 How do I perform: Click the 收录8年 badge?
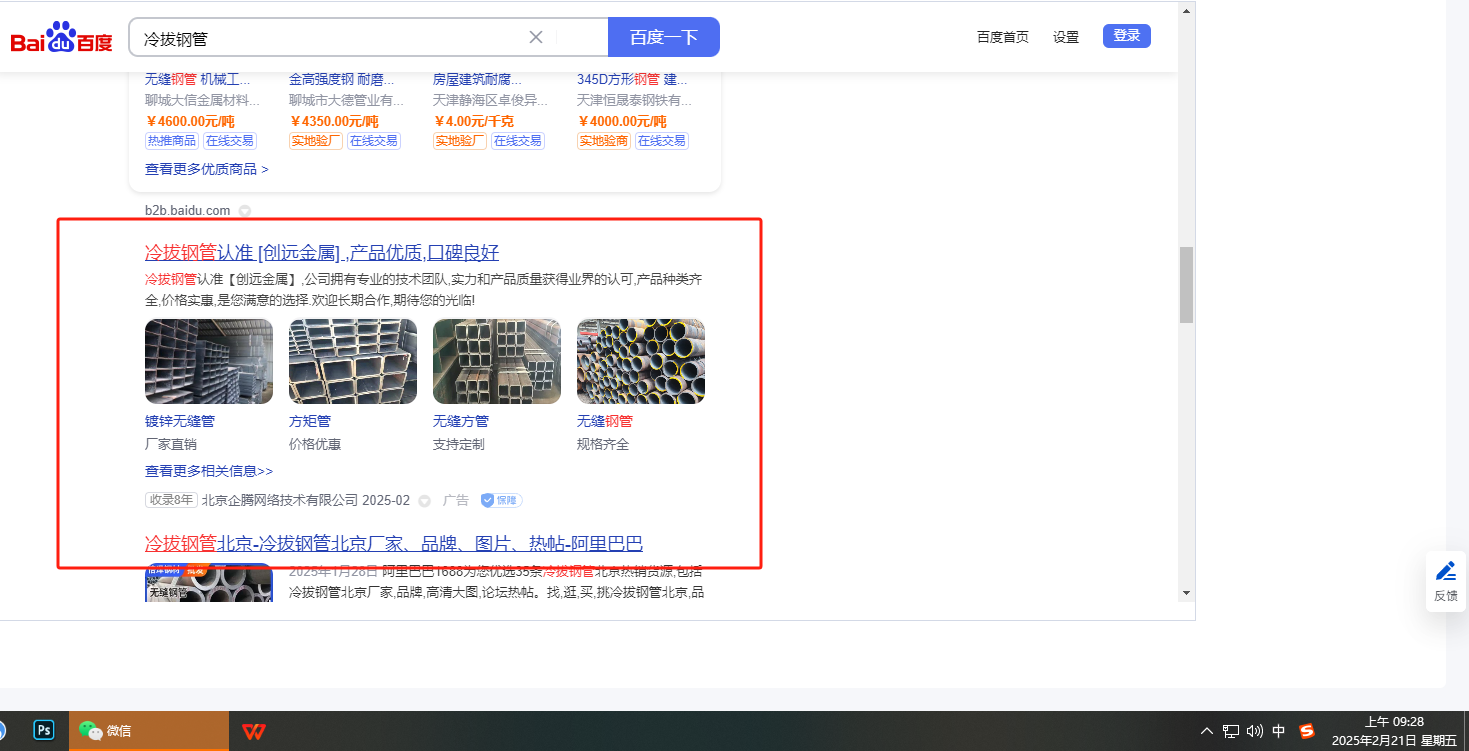(171, 500)
